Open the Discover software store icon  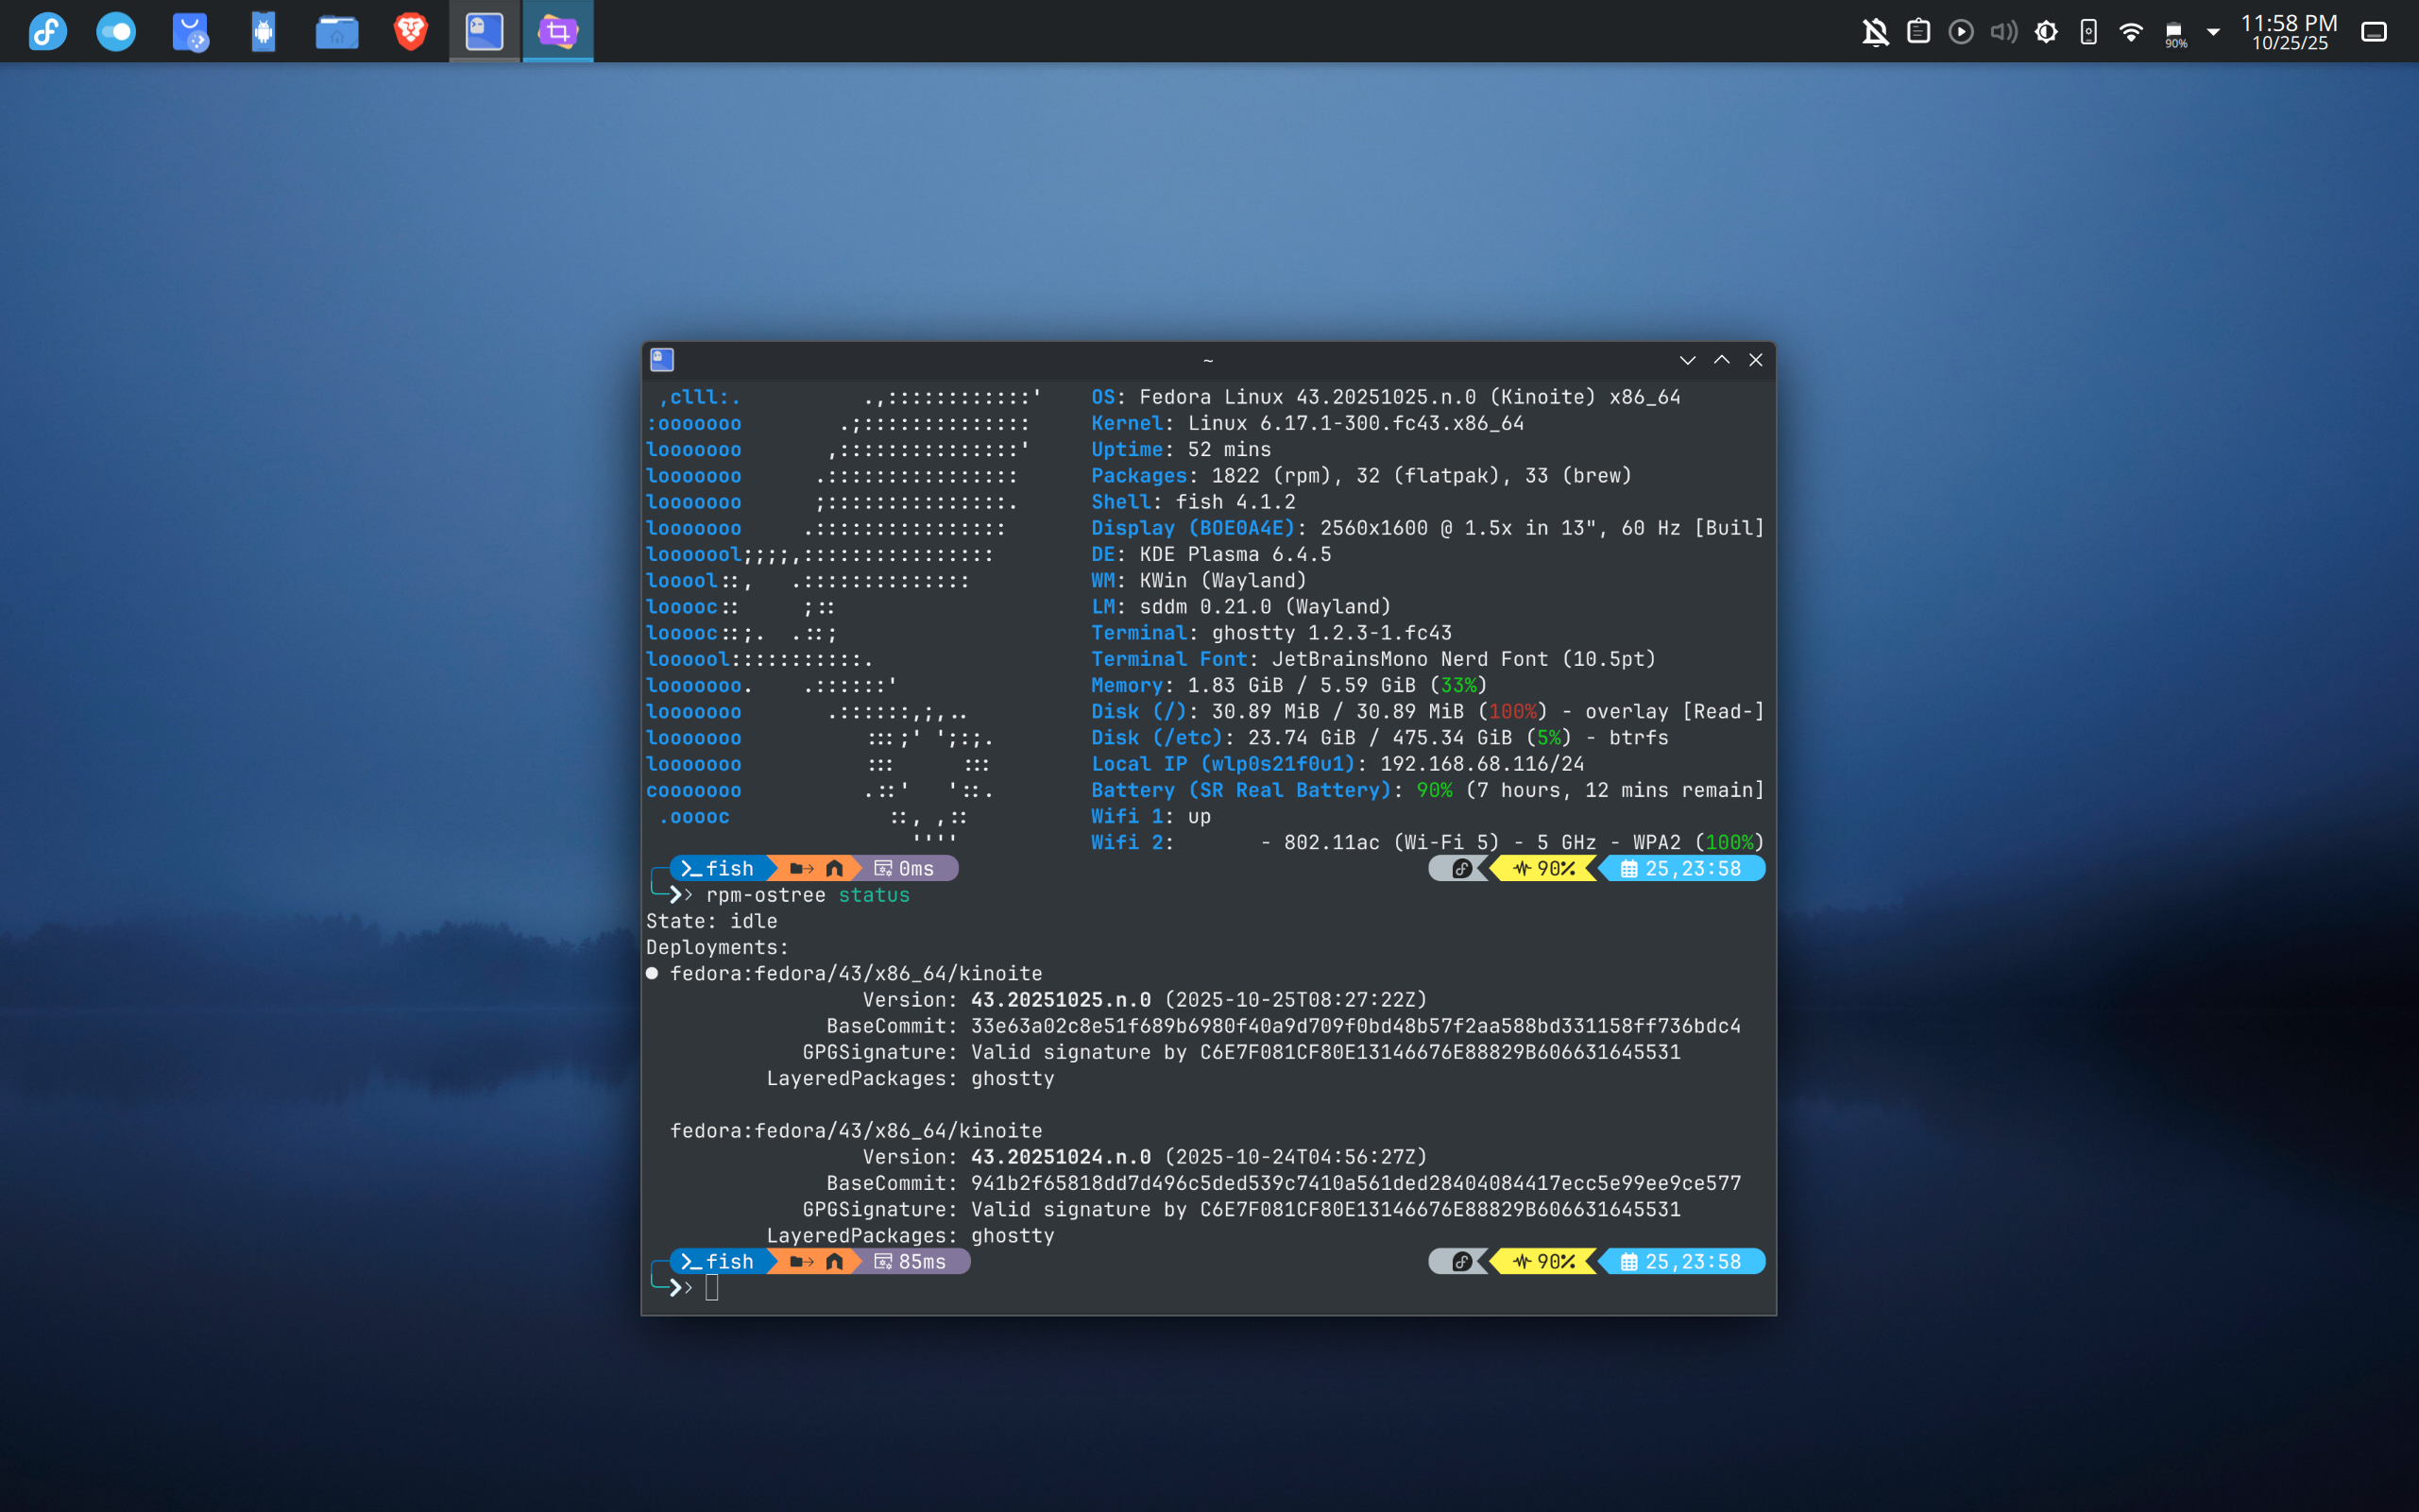click(190, 31)
